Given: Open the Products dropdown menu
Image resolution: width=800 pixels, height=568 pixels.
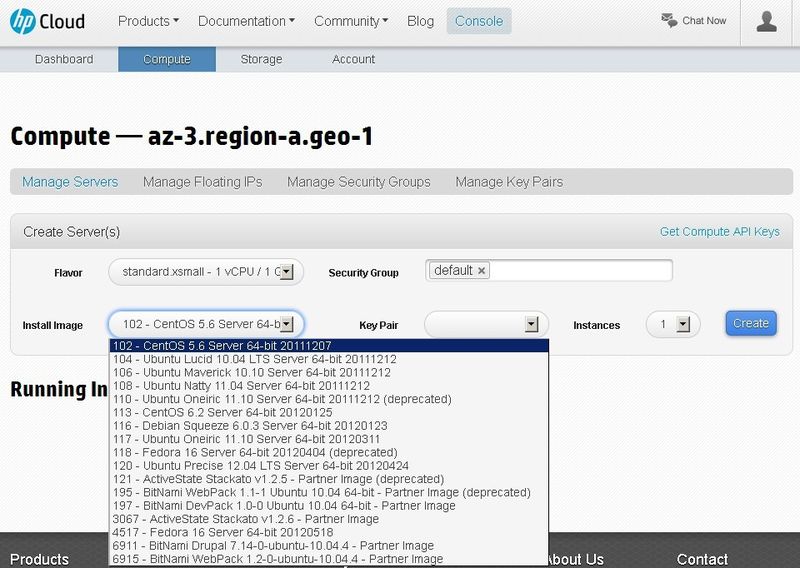Looking at the screenshot, I should [x=148, y=21].
